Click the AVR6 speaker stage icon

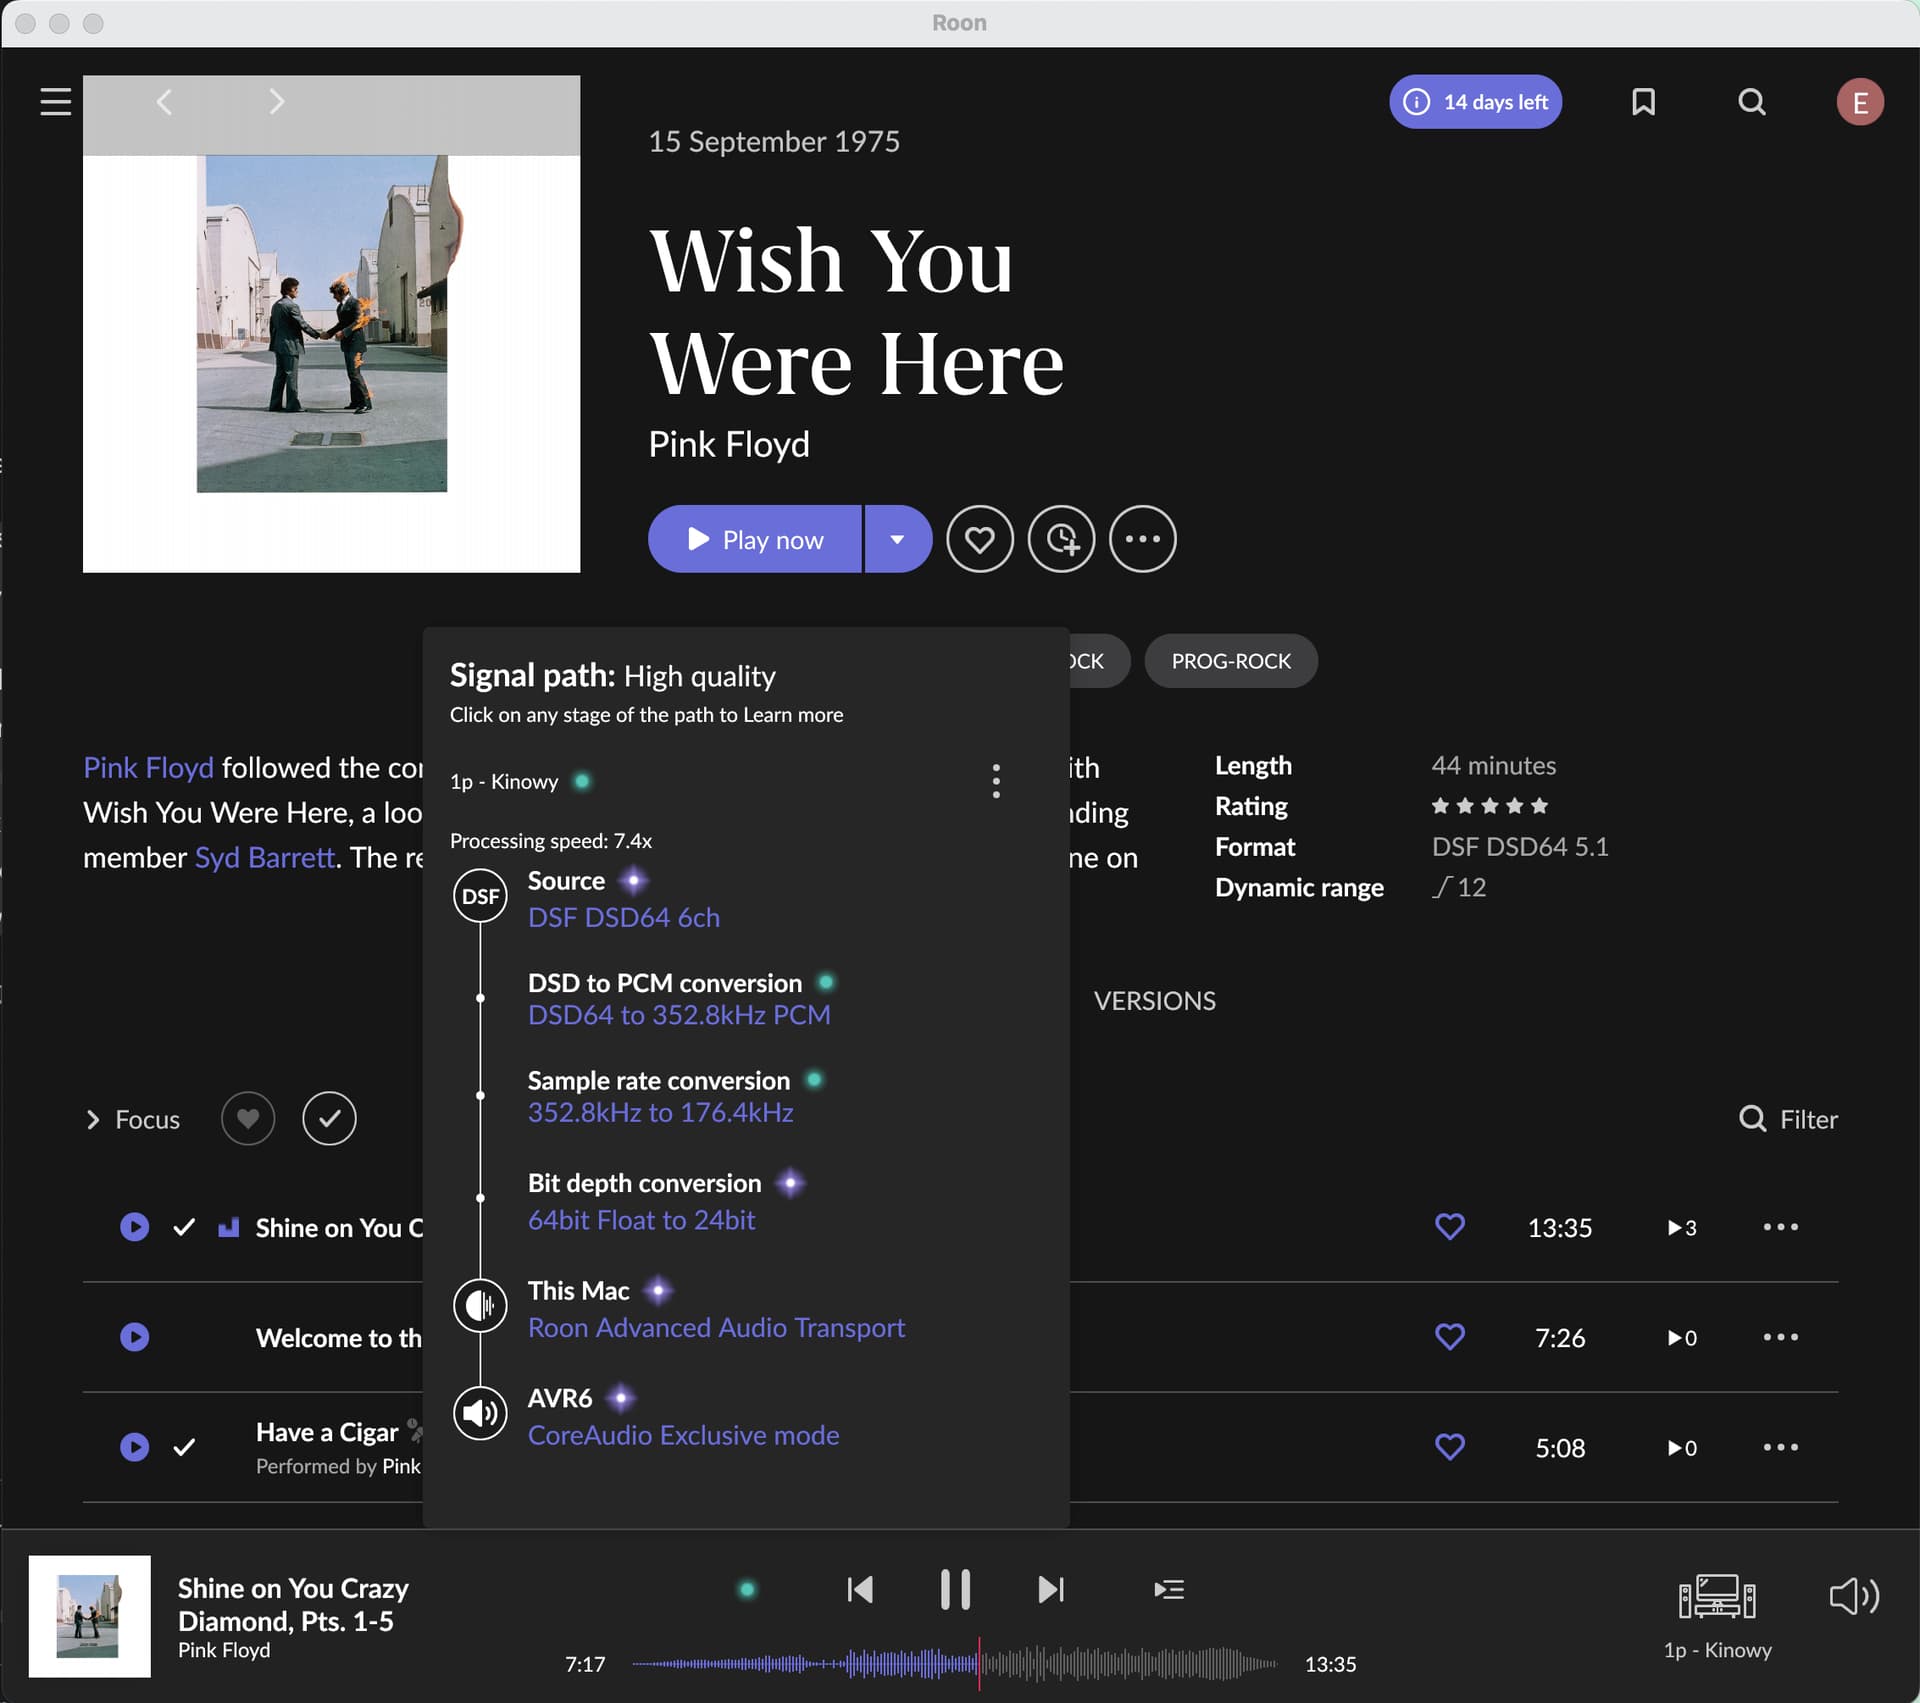480,1413
